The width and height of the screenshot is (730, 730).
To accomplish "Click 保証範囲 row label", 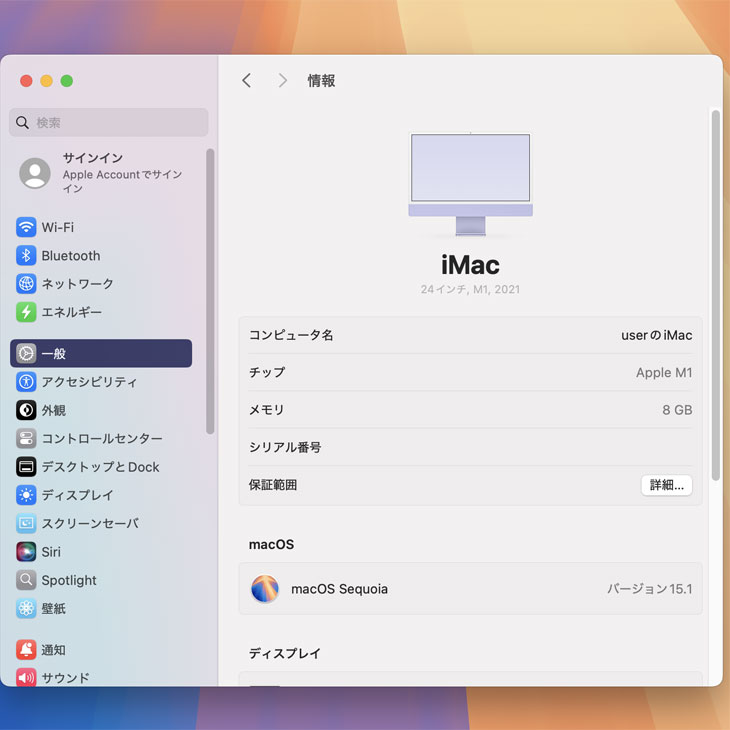I will coord(273,485).
